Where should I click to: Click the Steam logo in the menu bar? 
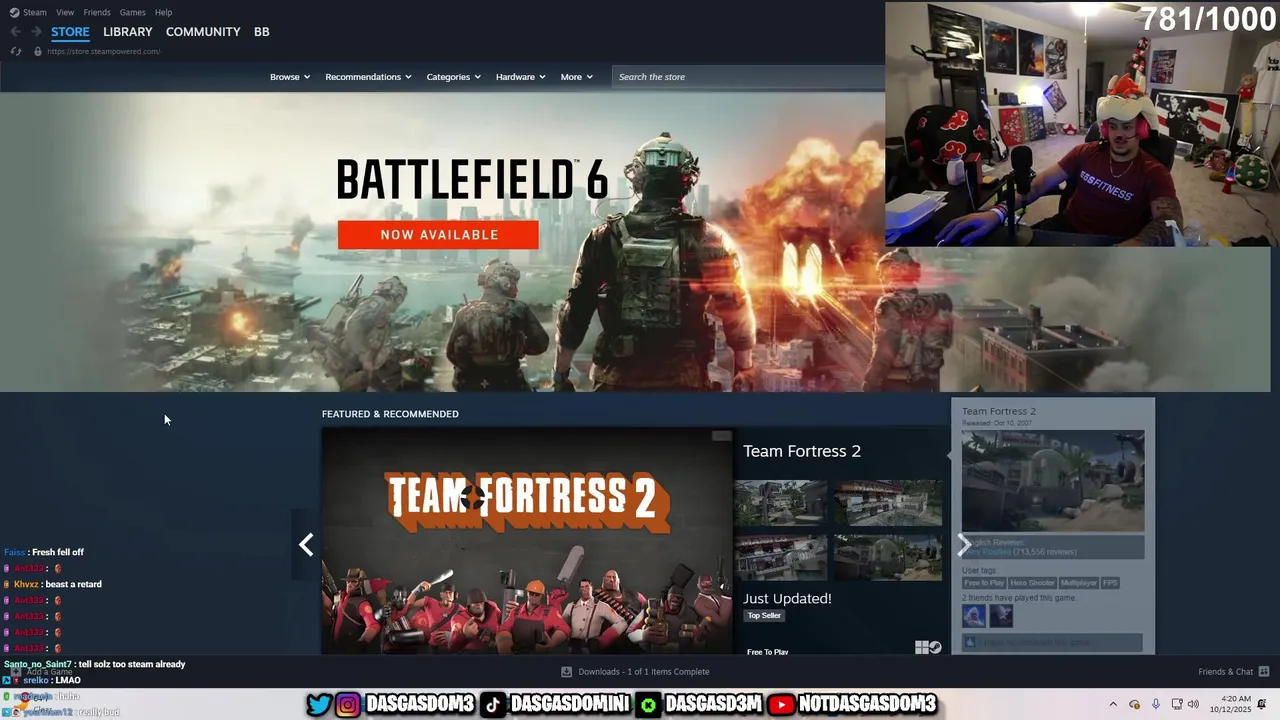14,12
